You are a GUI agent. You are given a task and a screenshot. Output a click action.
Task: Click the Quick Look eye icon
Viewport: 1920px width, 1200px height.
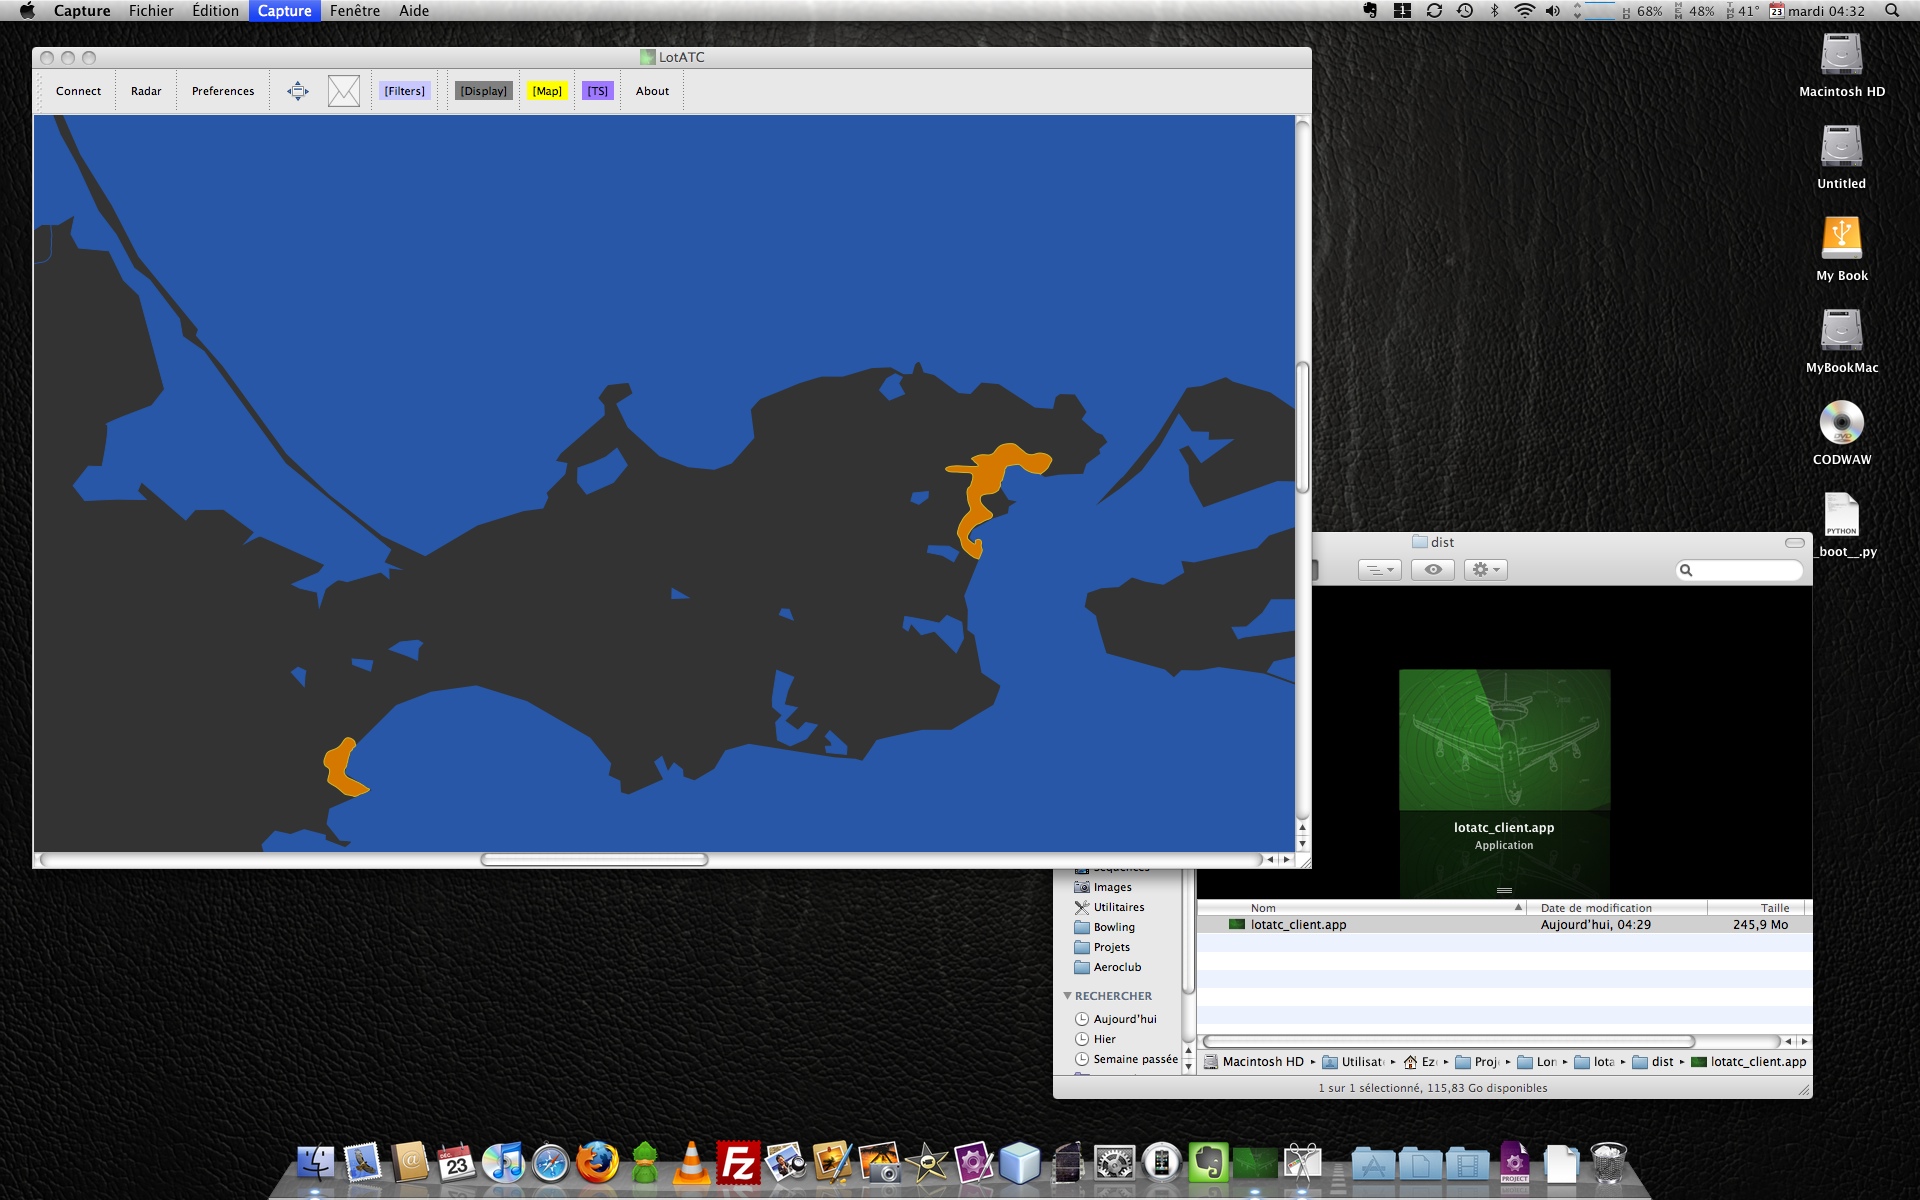(x=1433, y=570)
